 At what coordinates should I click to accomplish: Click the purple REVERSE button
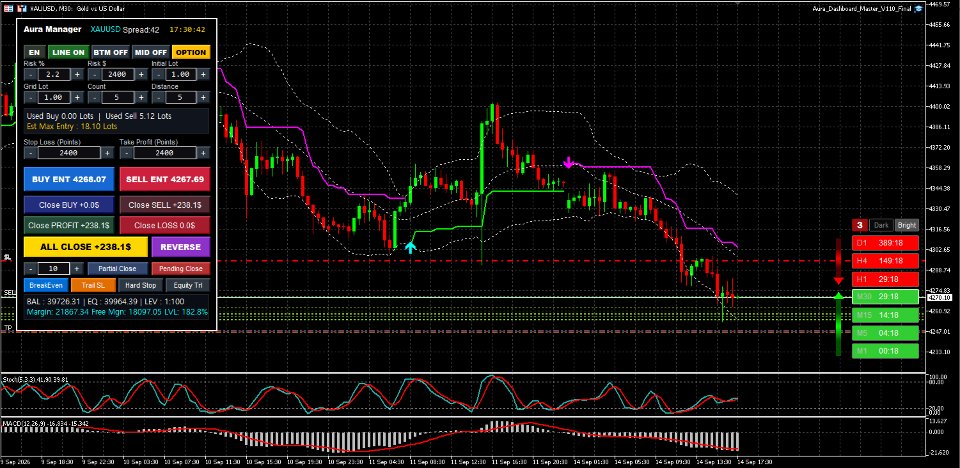(x=181, y=247)
